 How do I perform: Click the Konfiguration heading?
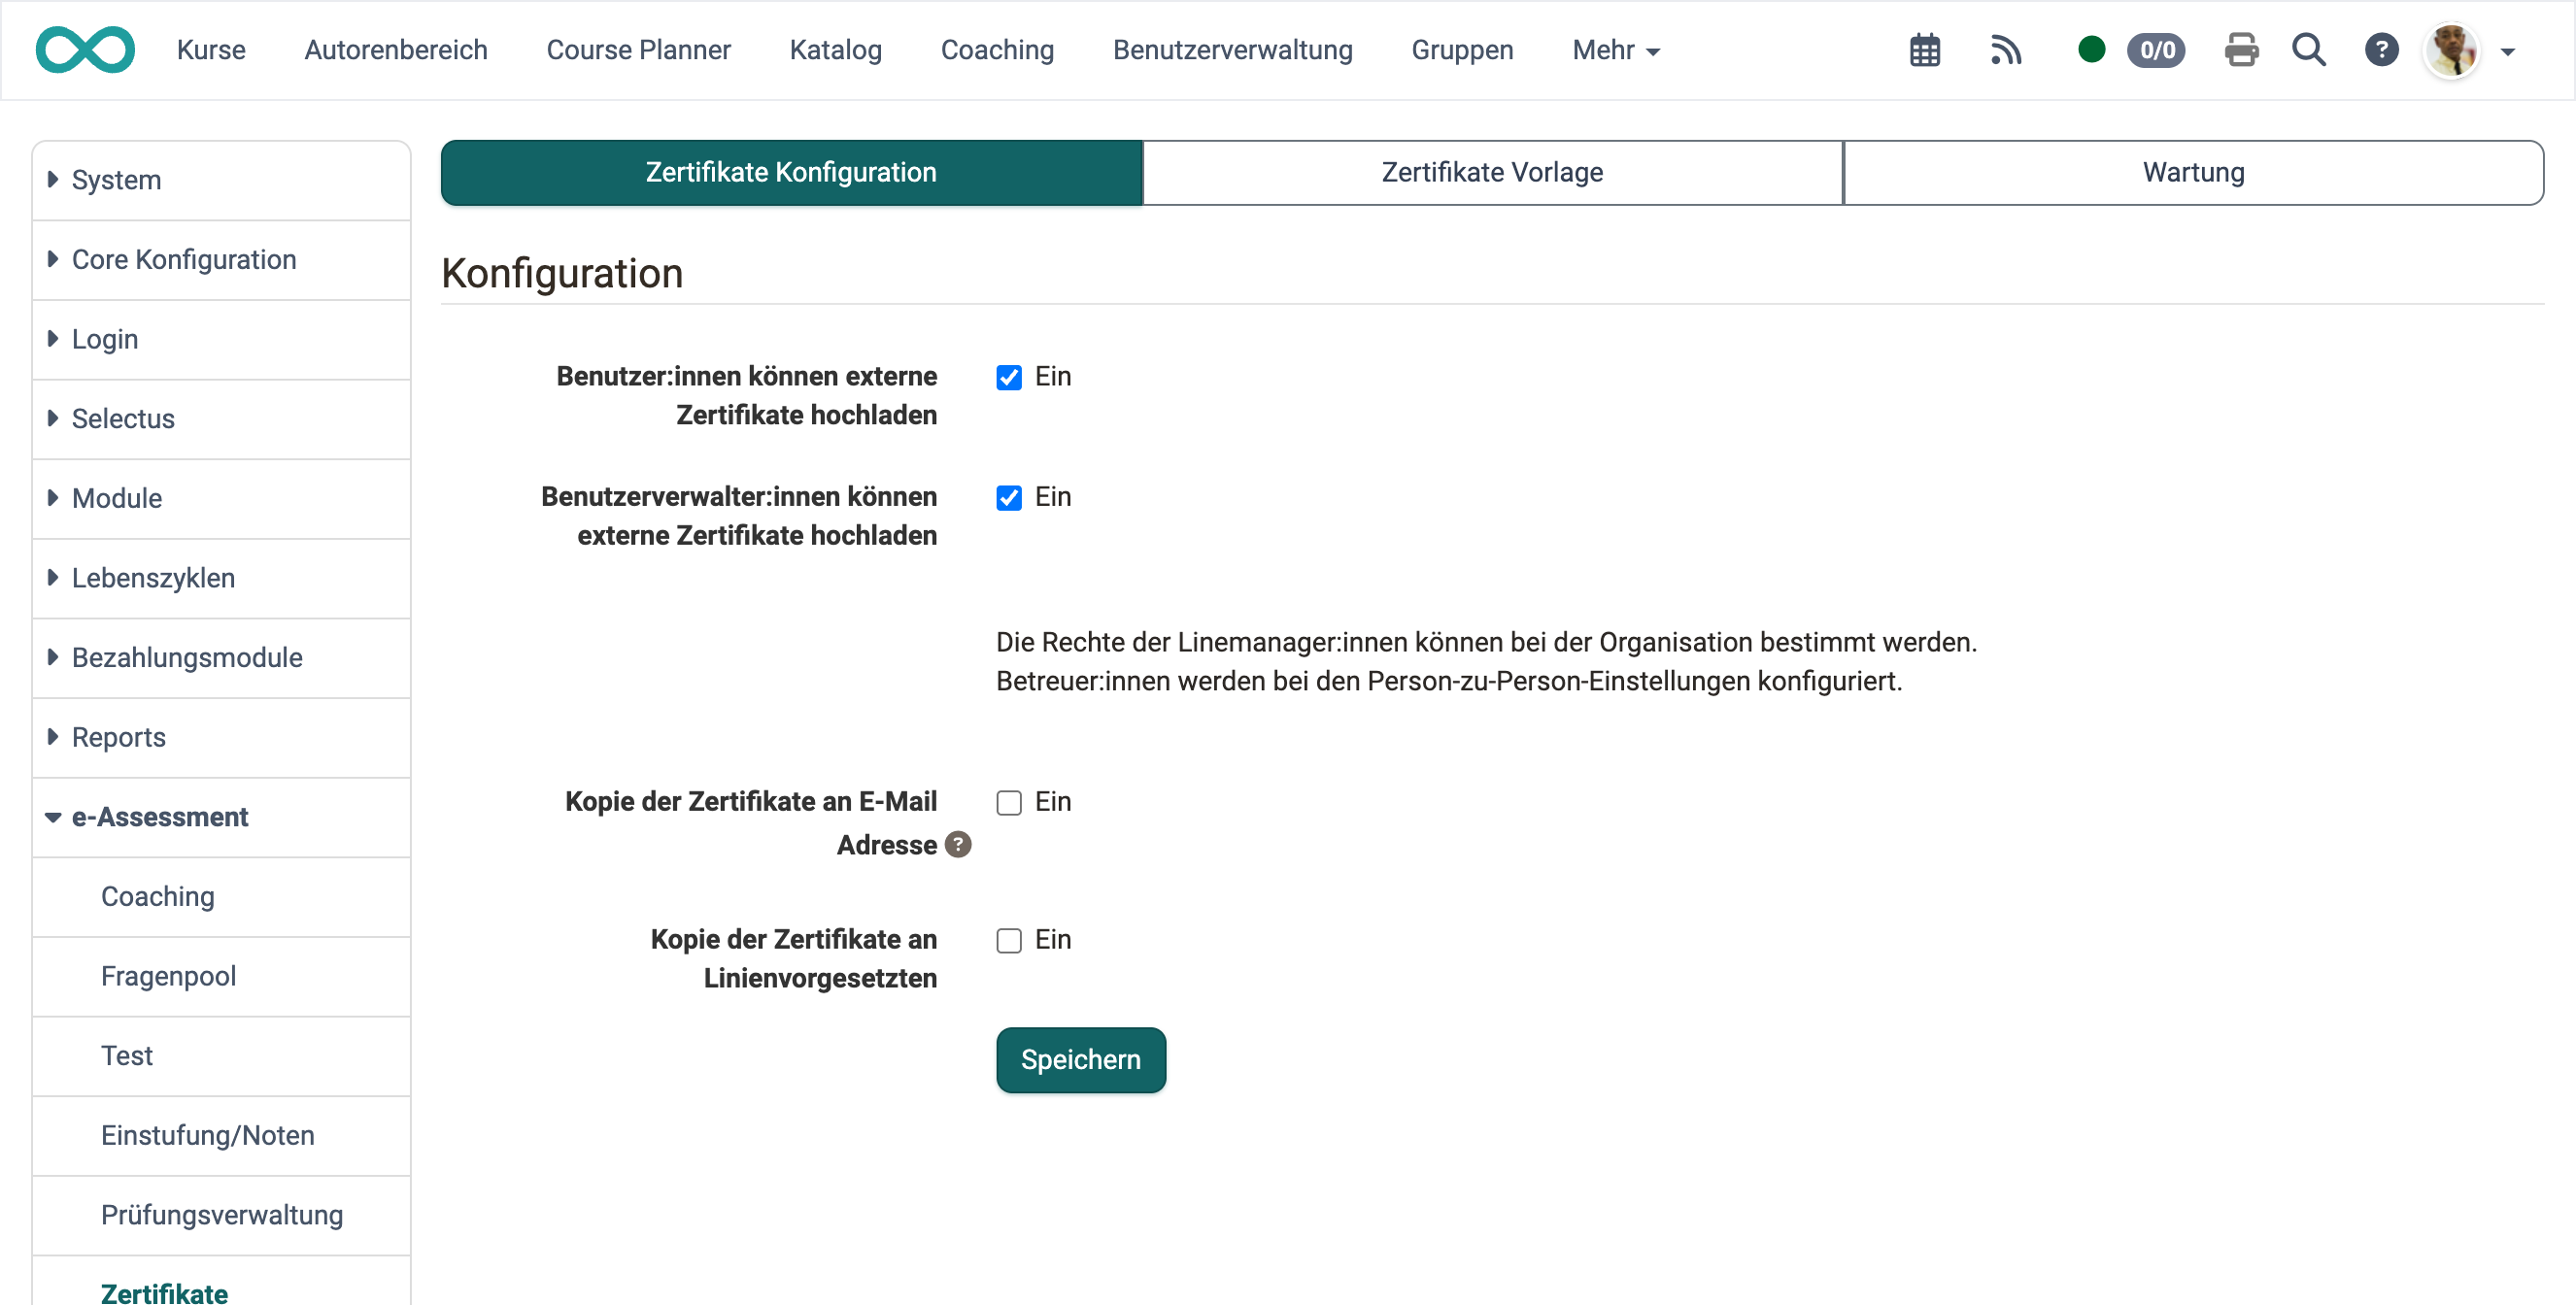point(562,273)
